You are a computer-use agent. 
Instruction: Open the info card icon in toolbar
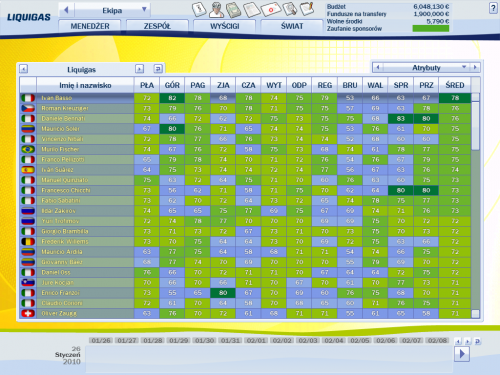coord(199,9)
